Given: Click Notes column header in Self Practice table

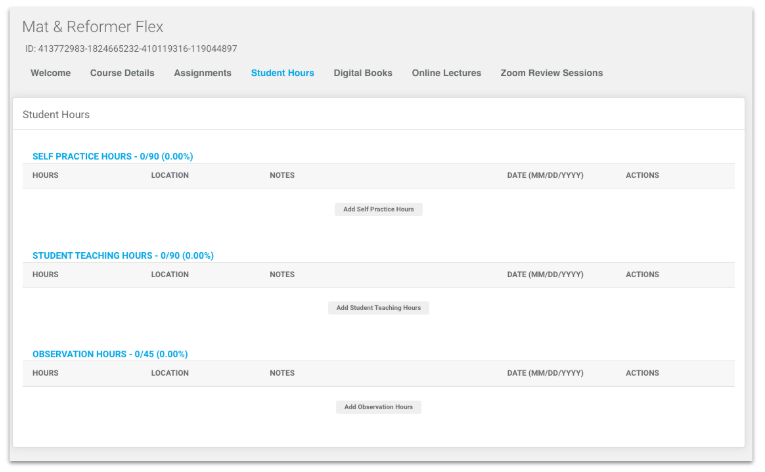Looking at the screenshot, I should click(x=282, y=175).
